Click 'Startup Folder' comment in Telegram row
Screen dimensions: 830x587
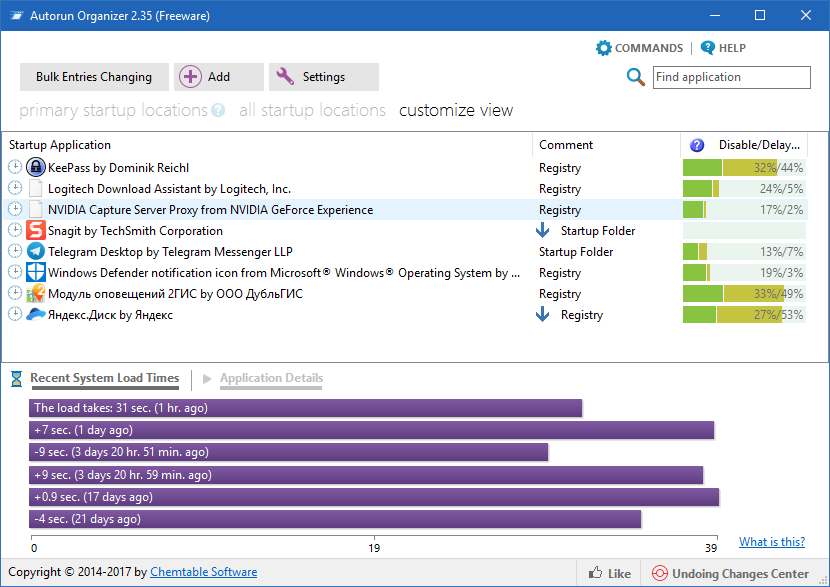576,252
